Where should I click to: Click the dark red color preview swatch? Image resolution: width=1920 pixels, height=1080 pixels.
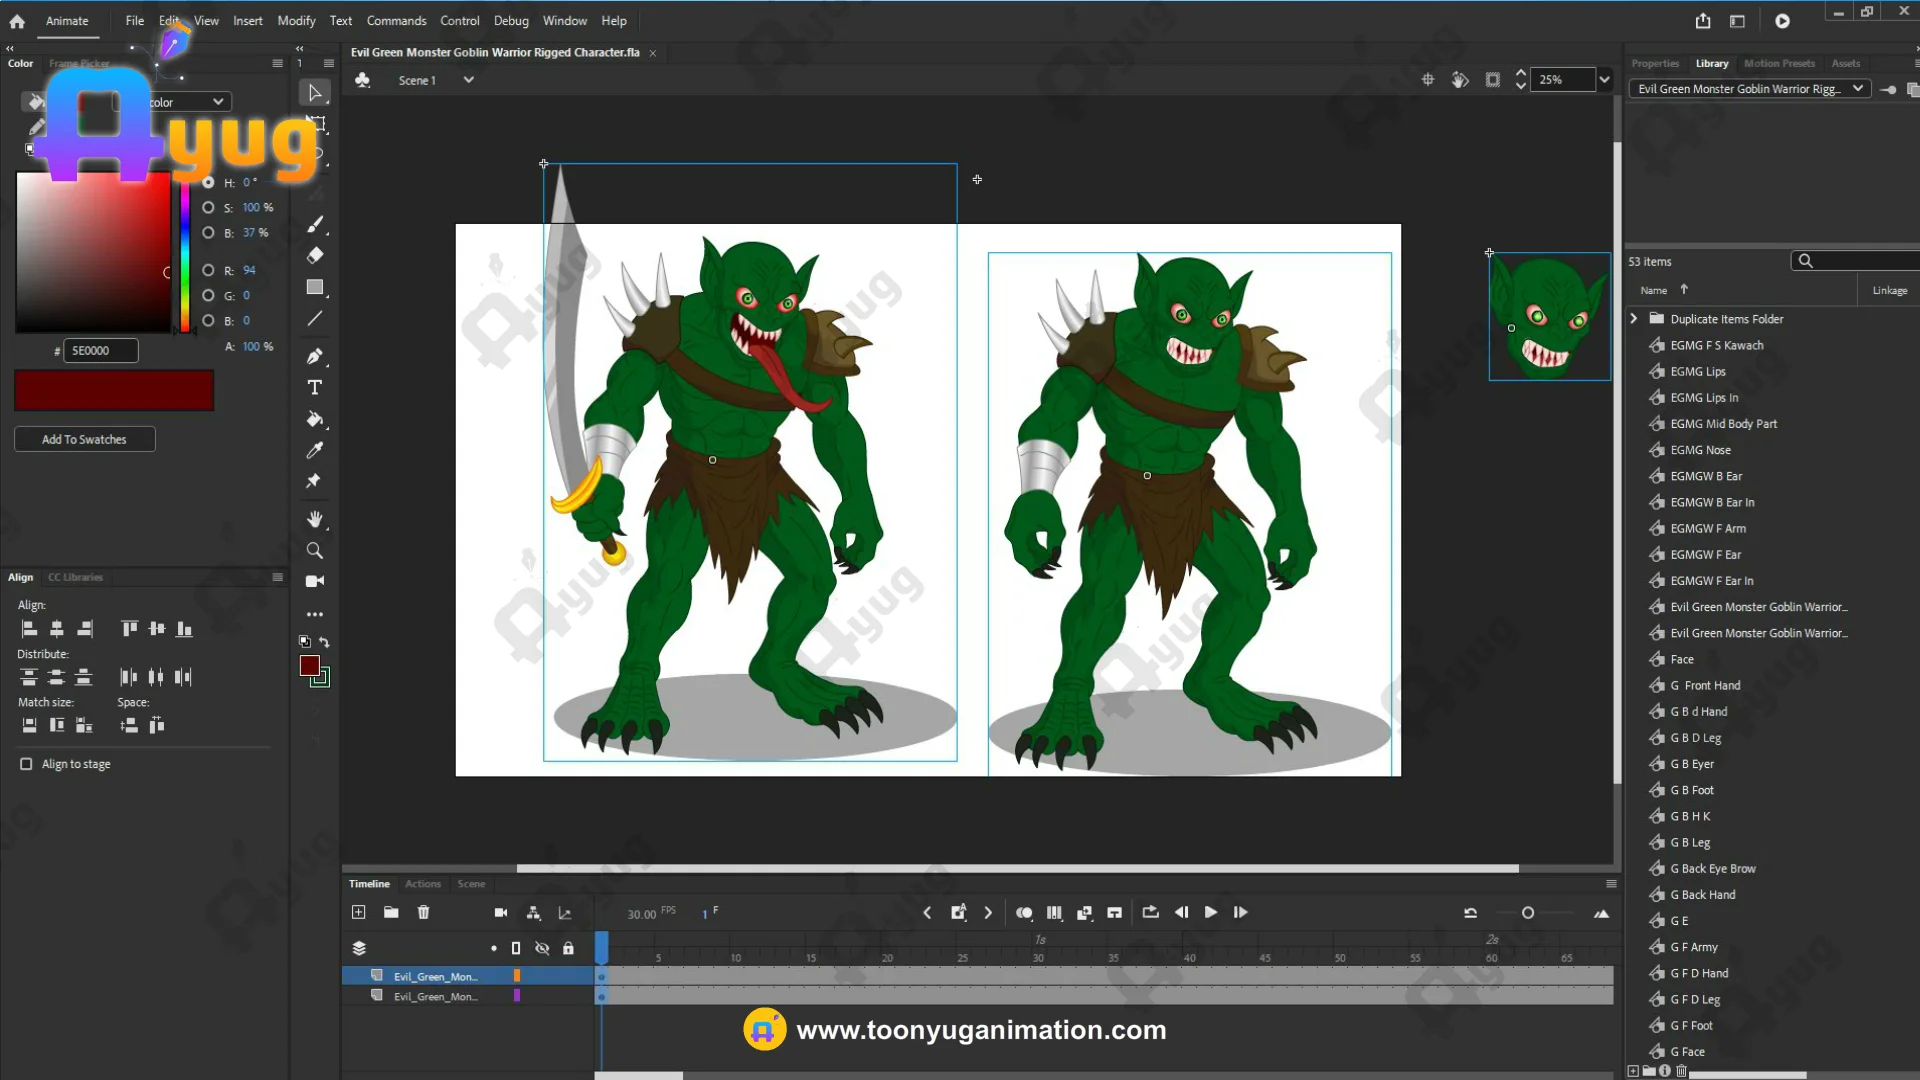pos(114,390)
